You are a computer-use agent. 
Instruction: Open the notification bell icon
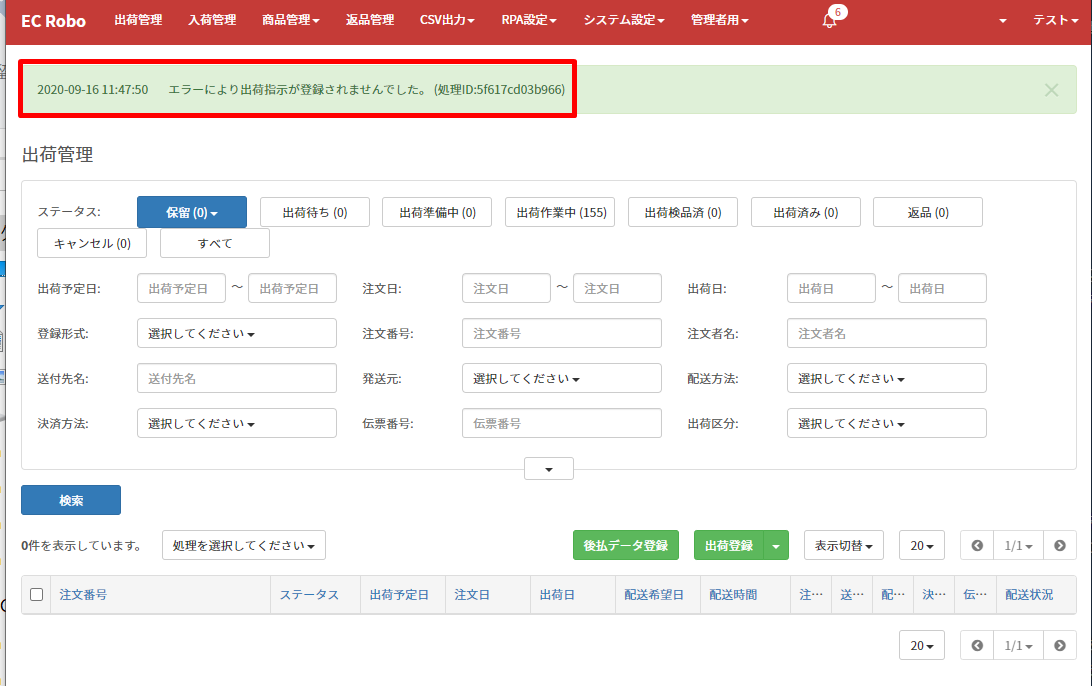(x=829, y=20)
